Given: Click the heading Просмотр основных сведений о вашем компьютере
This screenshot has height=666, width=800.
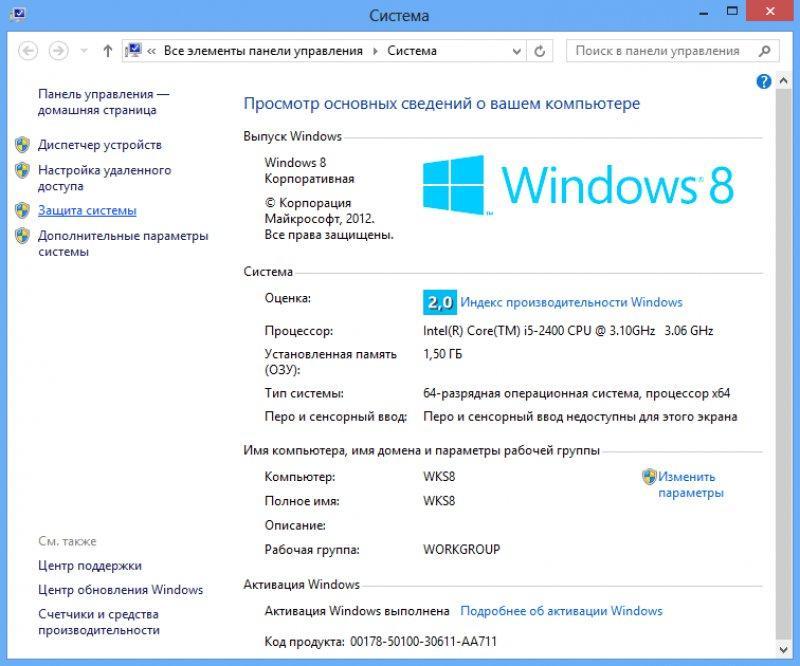Looking at the screenshot, I should (441, 104).
